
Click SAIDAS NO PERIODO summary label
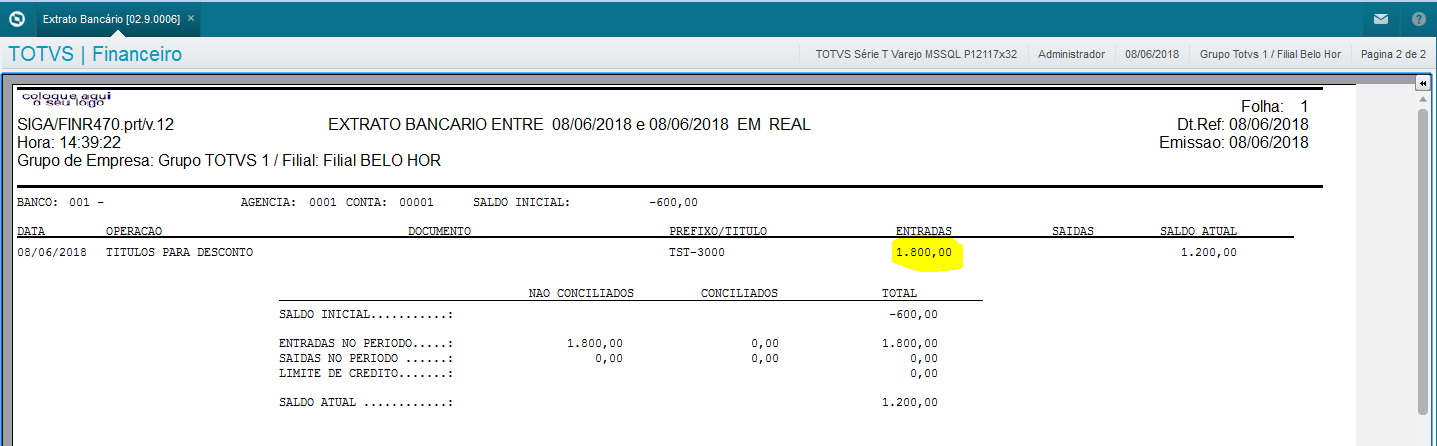coord(366,358)
